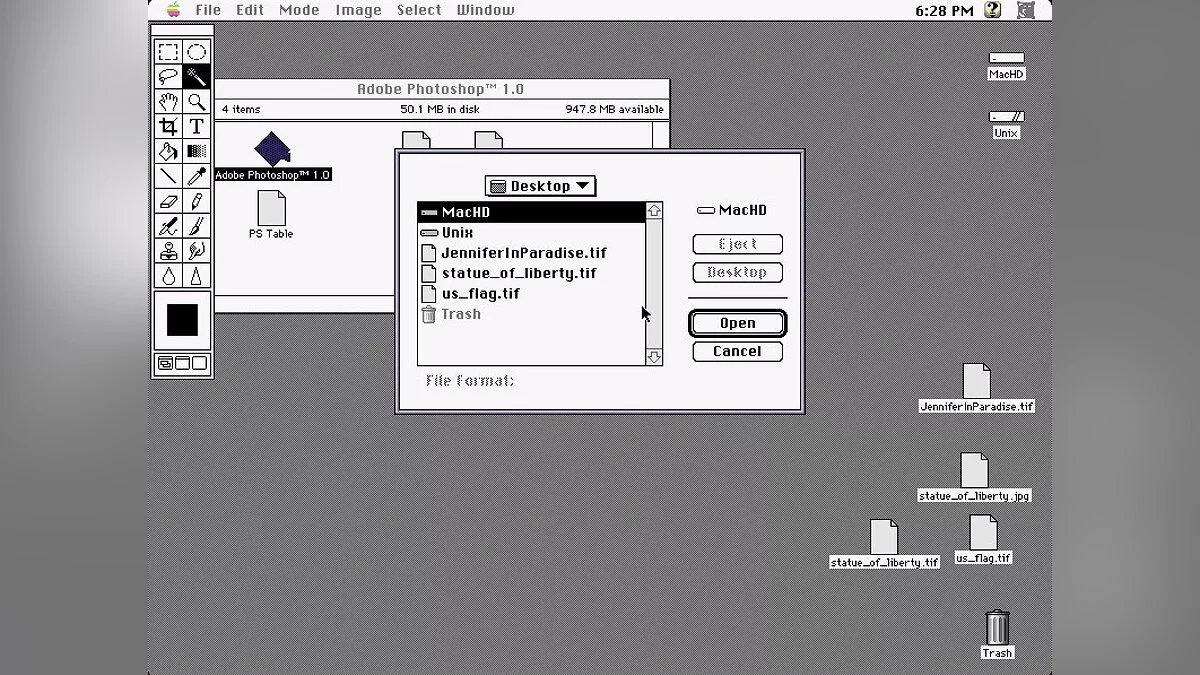
Task: Click the file list scroll down arrow
Action: click(654, 357)
